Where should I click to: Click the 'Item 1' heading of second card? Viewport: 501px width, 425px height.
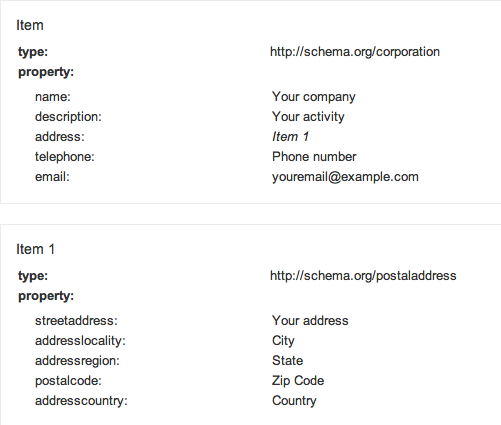pos(35,249)
